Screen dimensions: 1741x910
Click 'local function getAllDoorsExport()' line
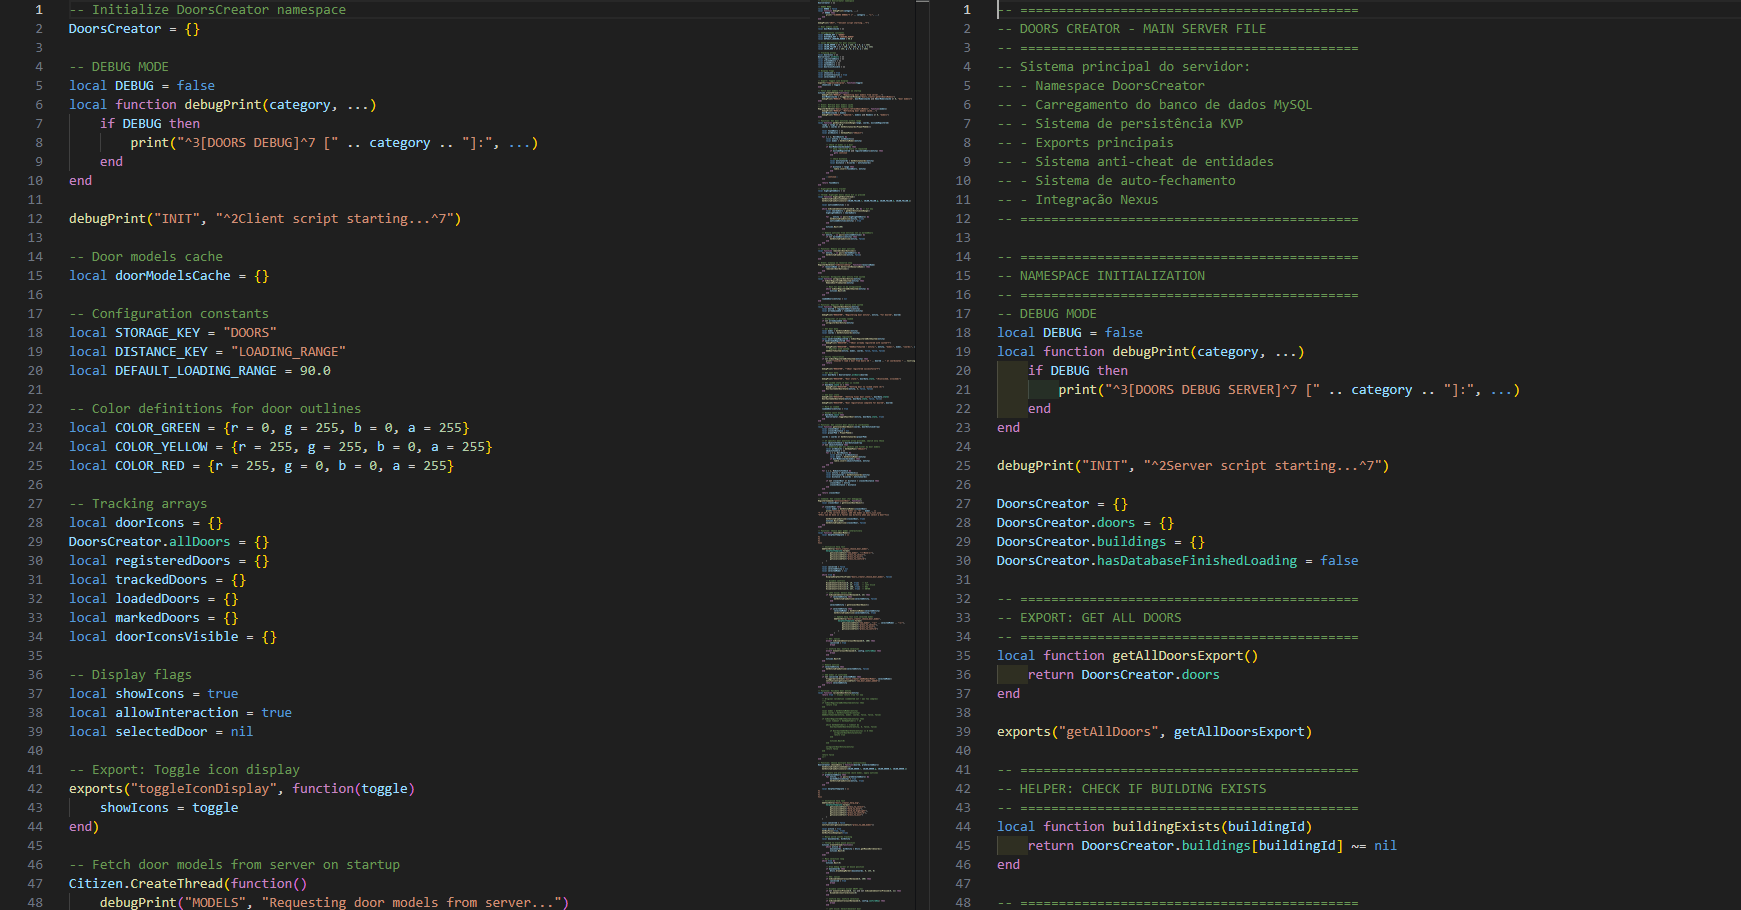pyautogui.click(x=1128, y=655)
